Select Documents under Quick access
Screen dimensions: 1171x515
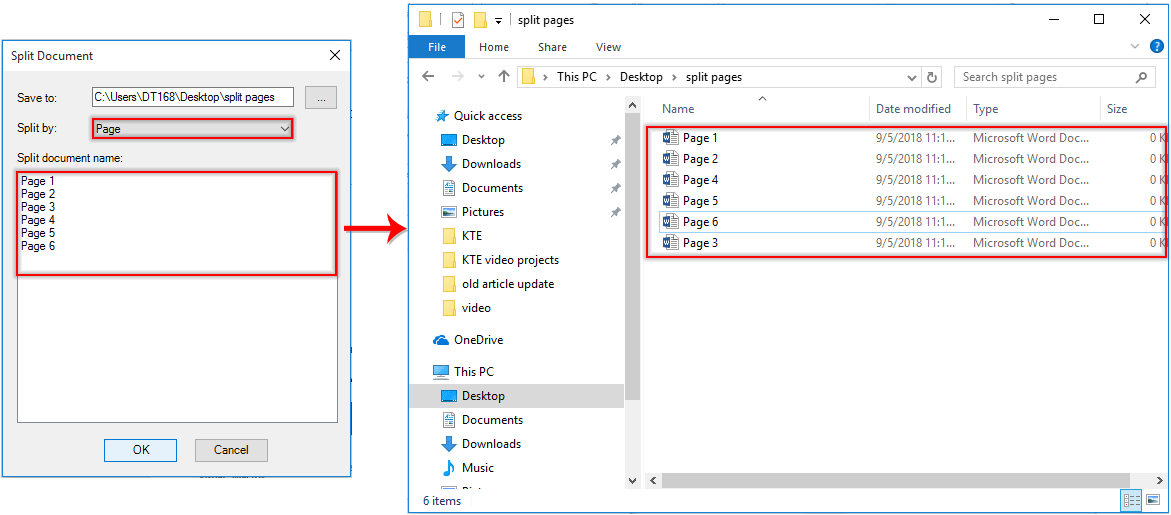click(492, 187)
